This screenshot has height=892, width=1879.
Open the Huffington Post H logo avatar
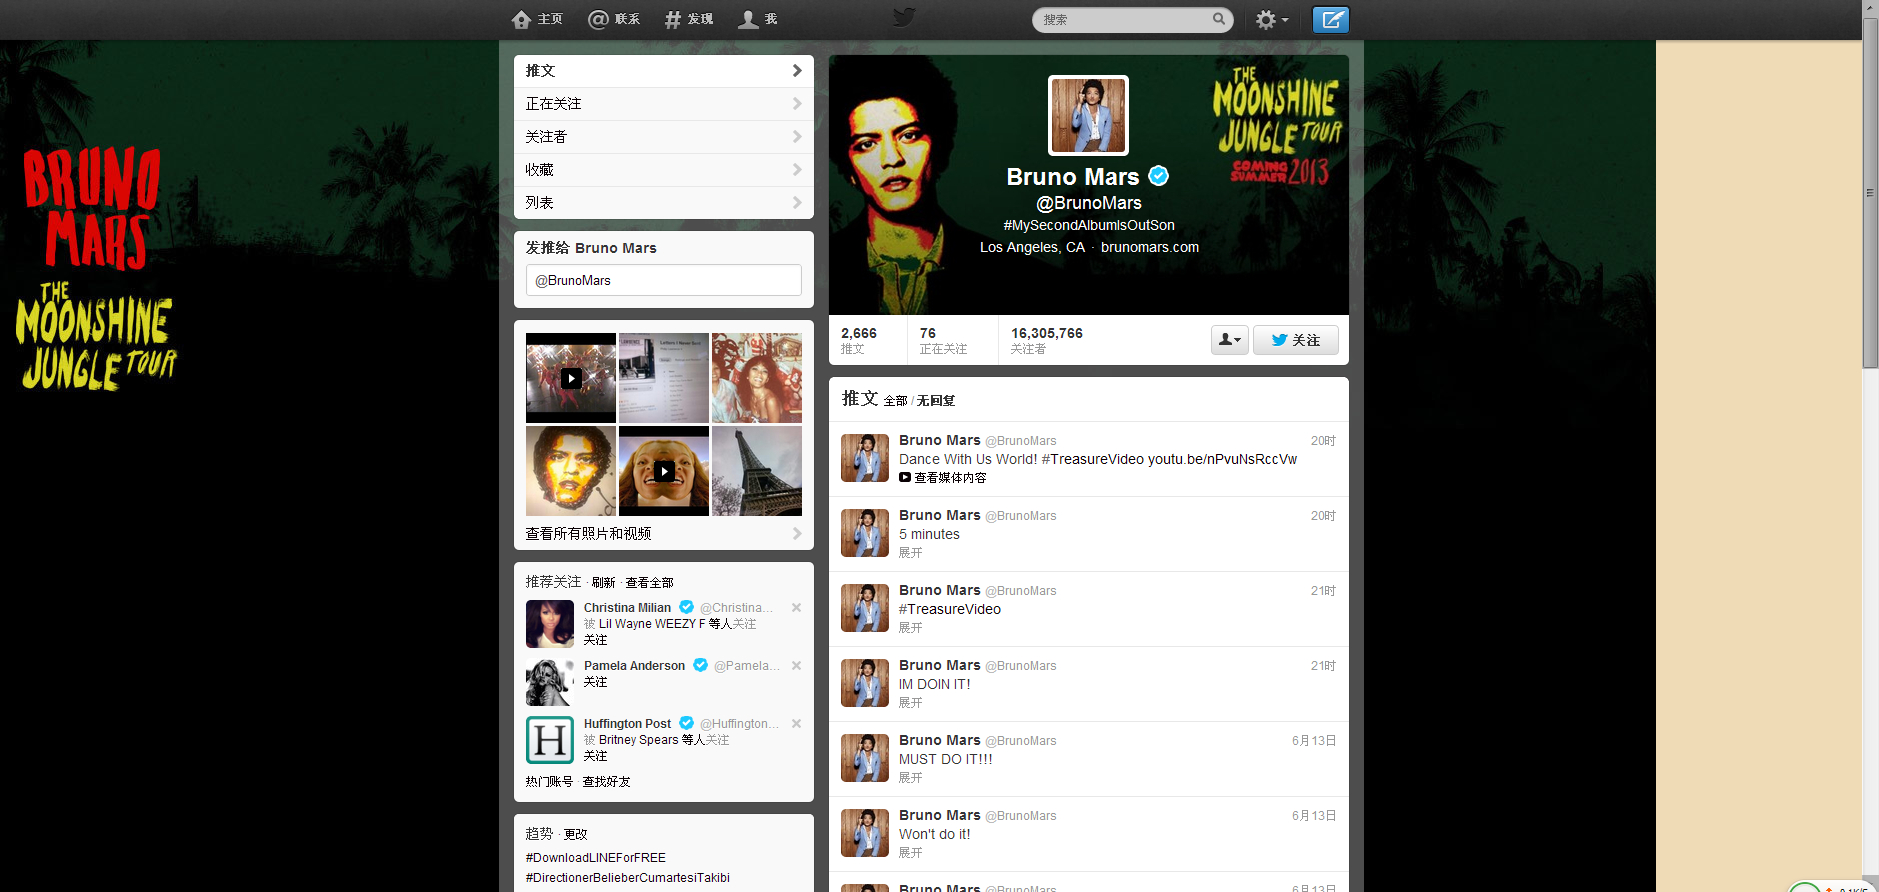550,740
